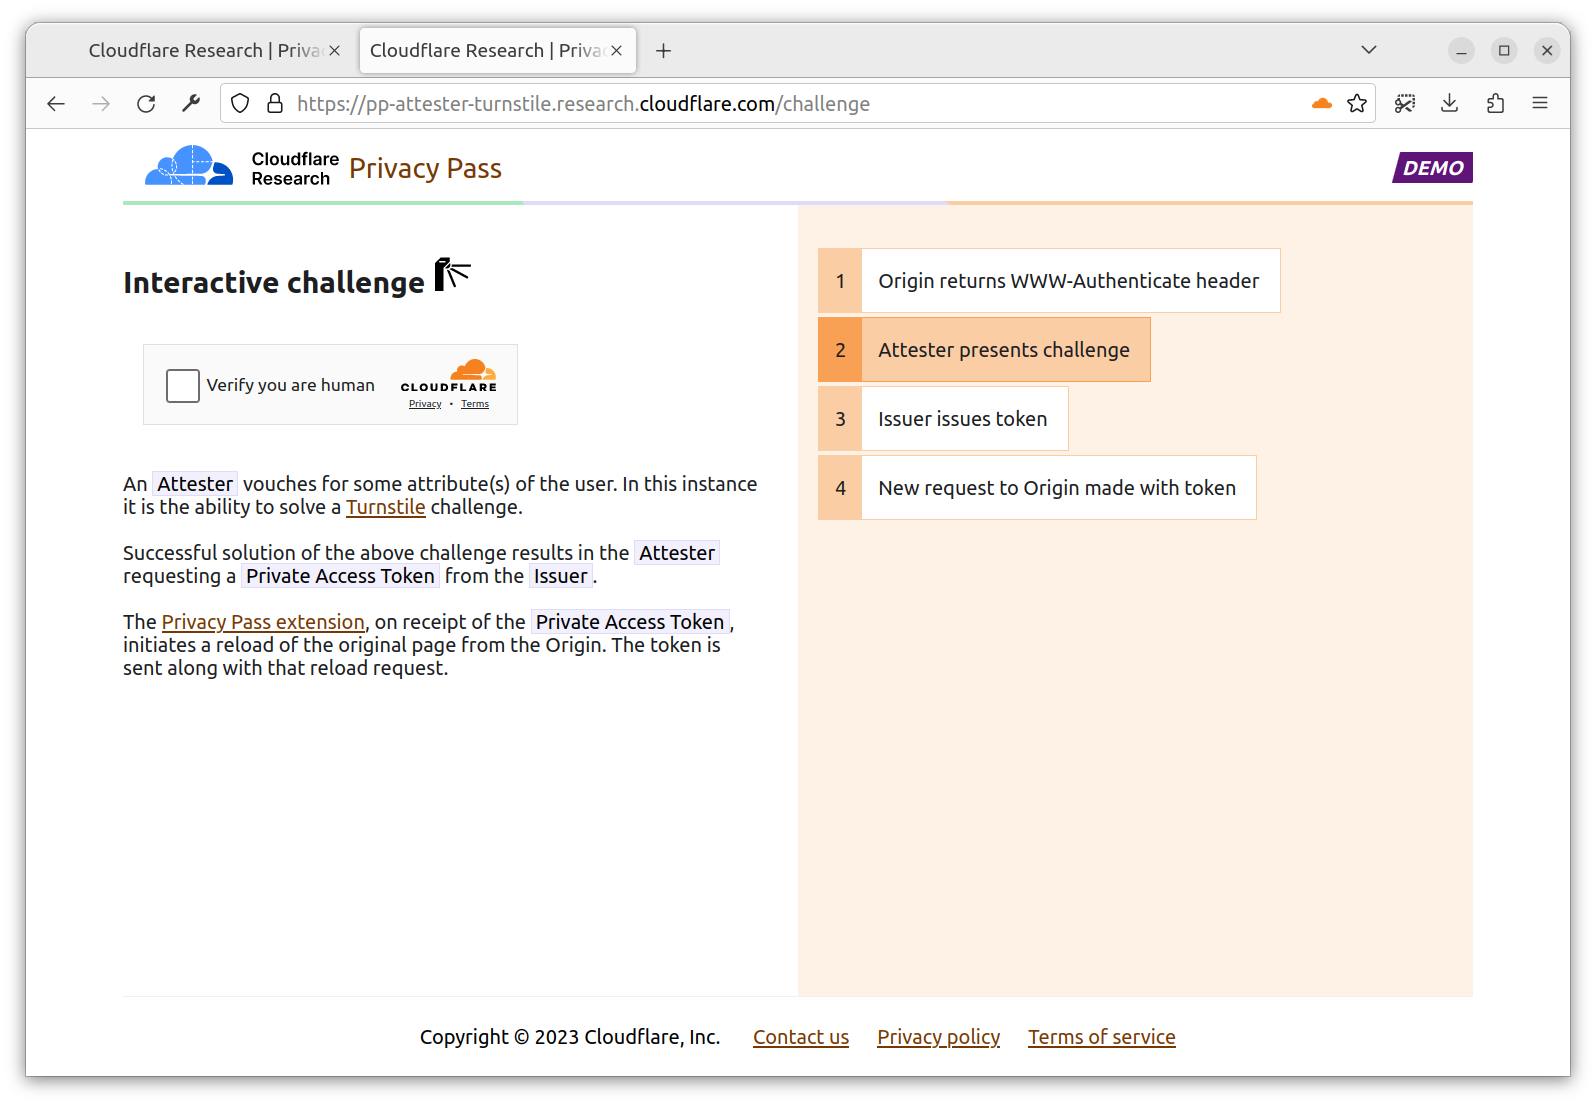This screenshot has width=1596, height=1105.
Task: Click the hand icon beside Interactive challenge
Action: (452, 274)
